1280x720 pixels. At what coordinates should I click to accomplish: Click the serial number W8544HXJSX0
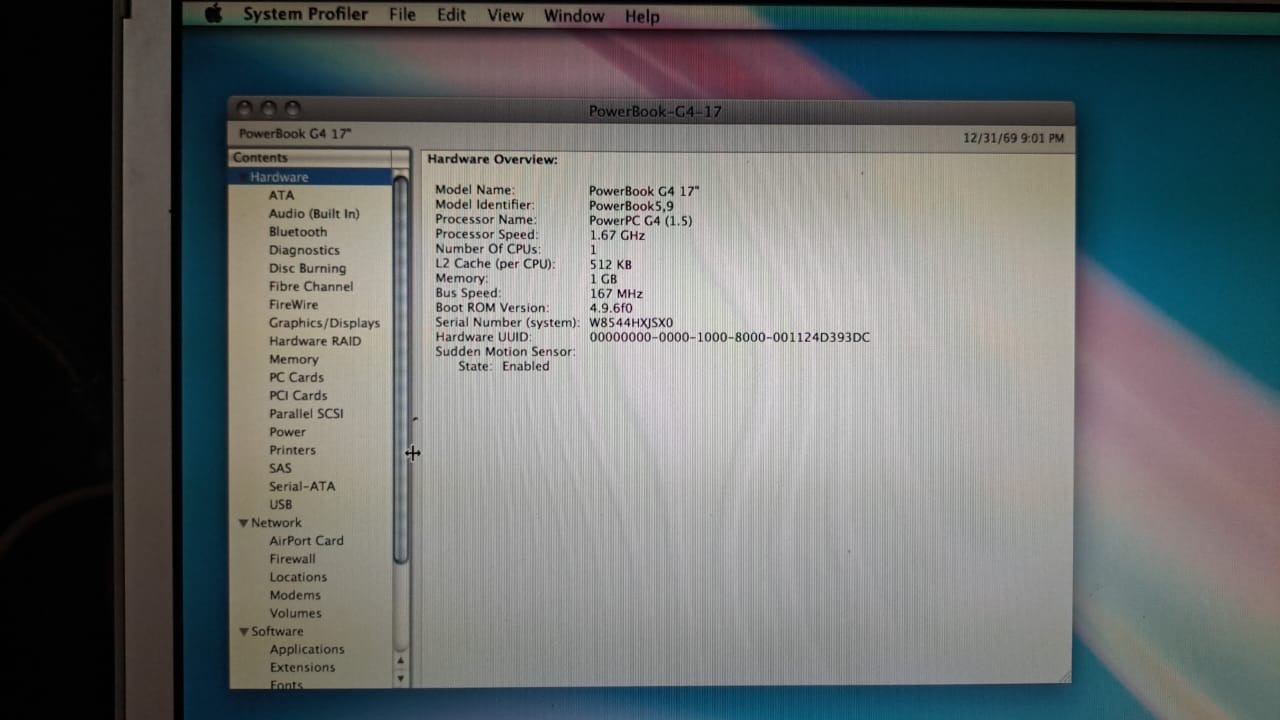tap(631, 323)
